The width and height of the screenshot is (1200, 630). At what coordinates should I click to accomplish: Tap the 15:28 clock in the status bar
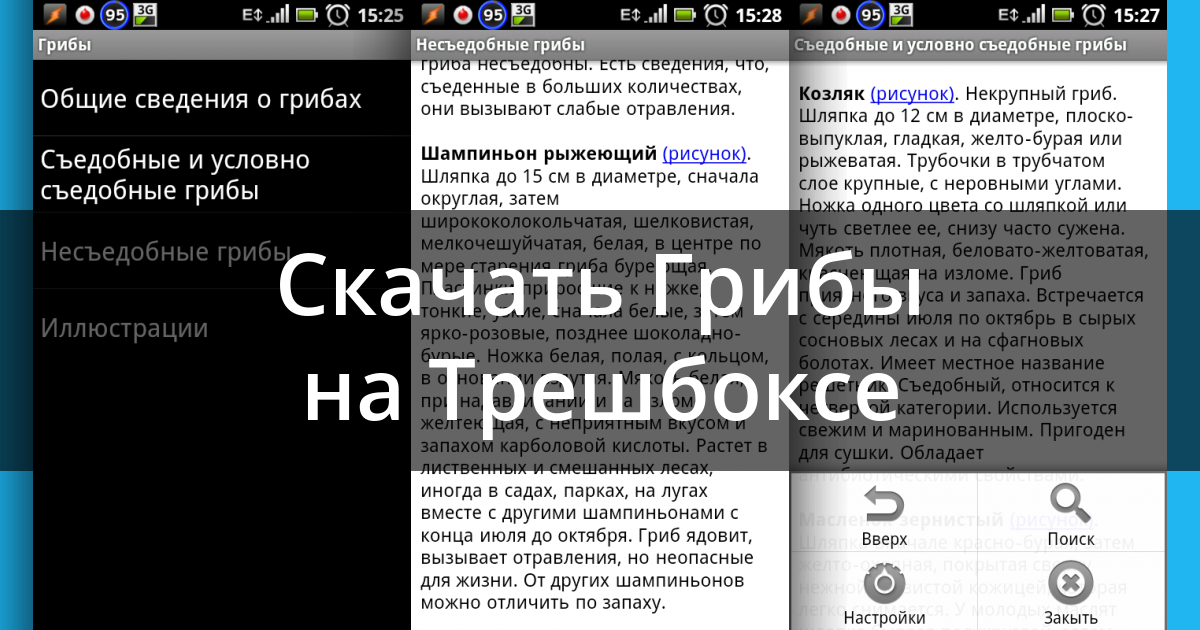[758, 15]
